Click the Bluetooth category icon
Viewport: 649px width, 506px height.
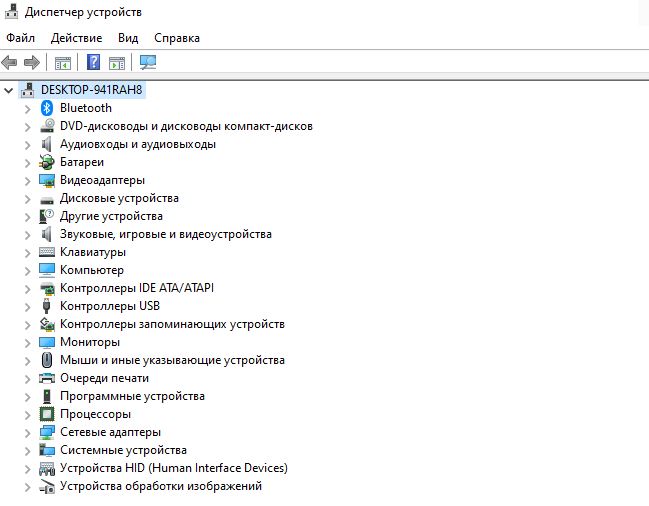(x=47, y=108)
